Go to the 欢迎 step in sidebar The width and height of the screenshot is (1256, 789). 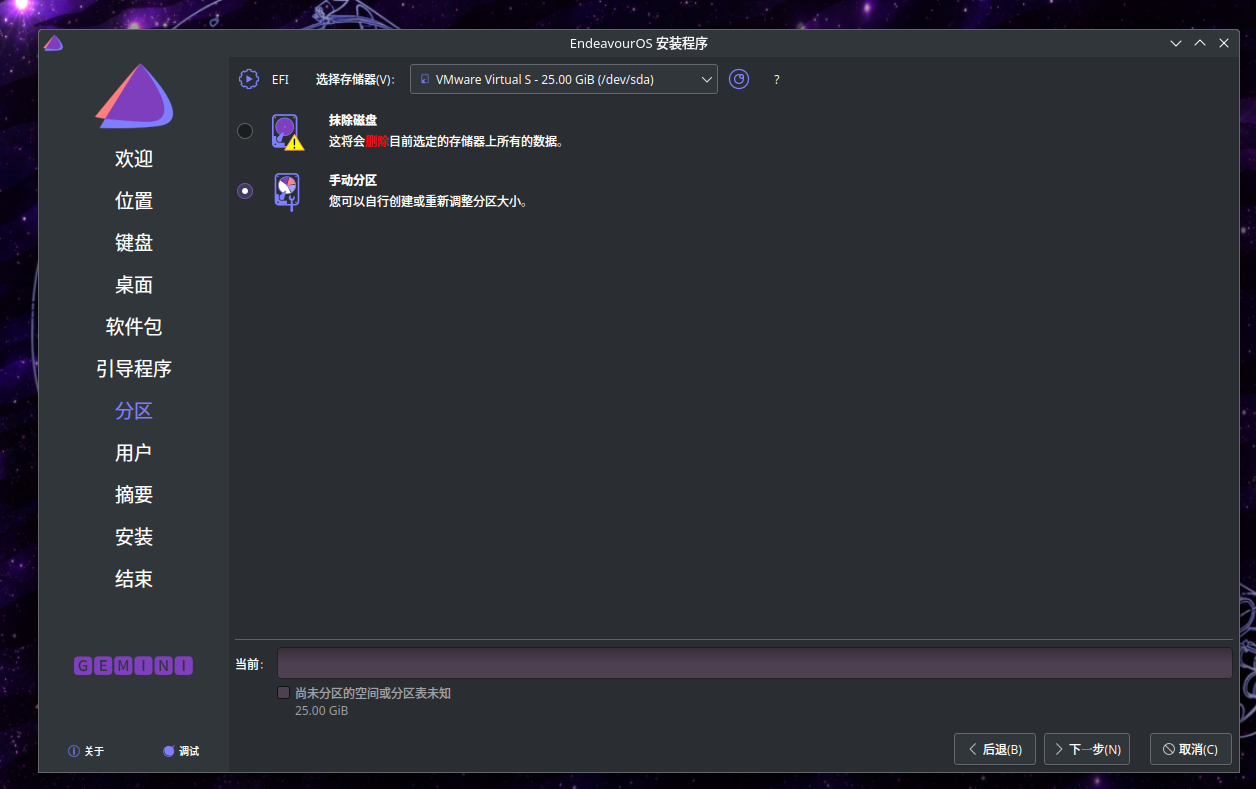(134, 159)
